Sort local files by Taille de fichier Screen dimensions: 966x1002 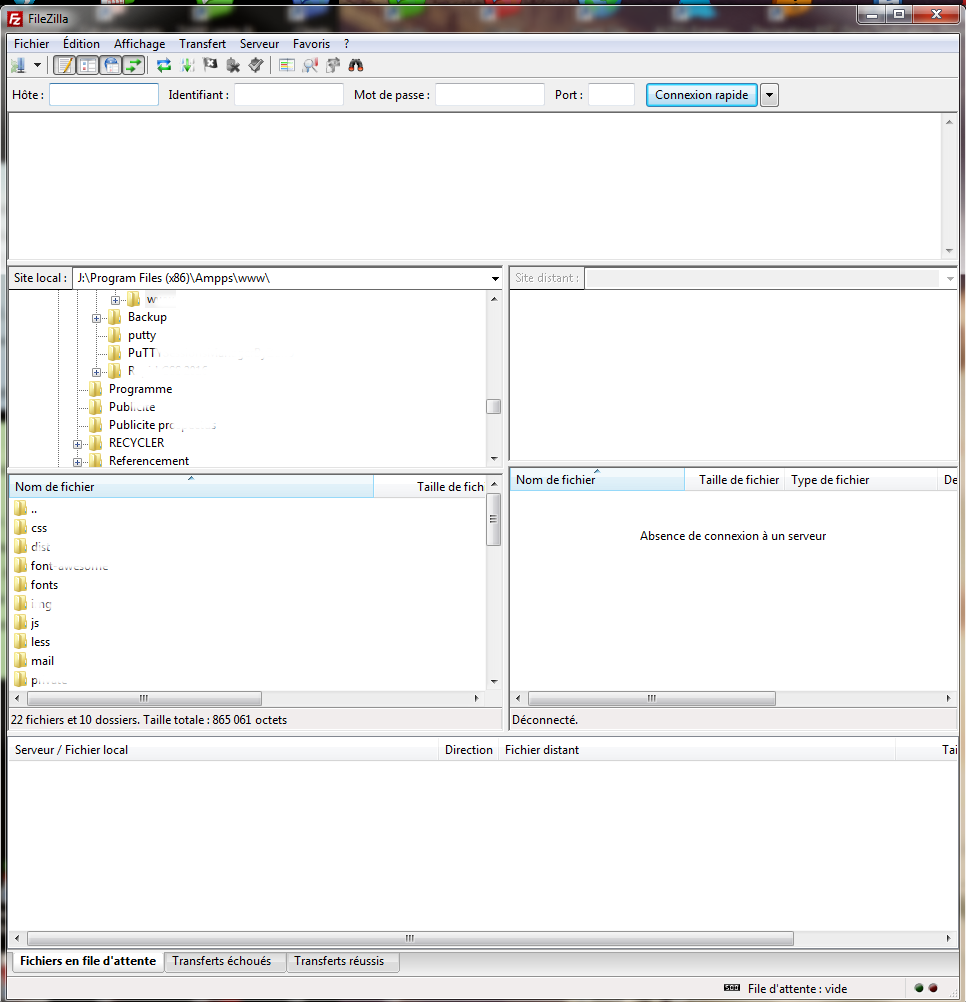point(429,486)
